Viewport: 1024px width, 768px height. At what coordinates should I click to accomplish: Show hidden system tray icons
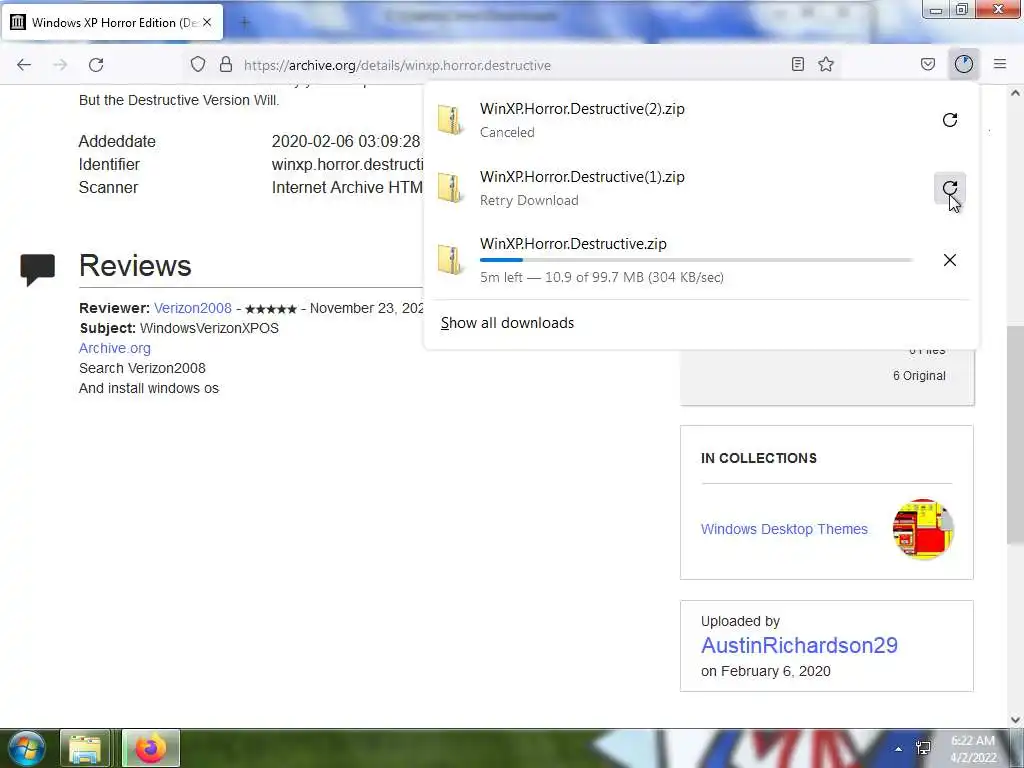pyautogui.click(x=899, y=749)
